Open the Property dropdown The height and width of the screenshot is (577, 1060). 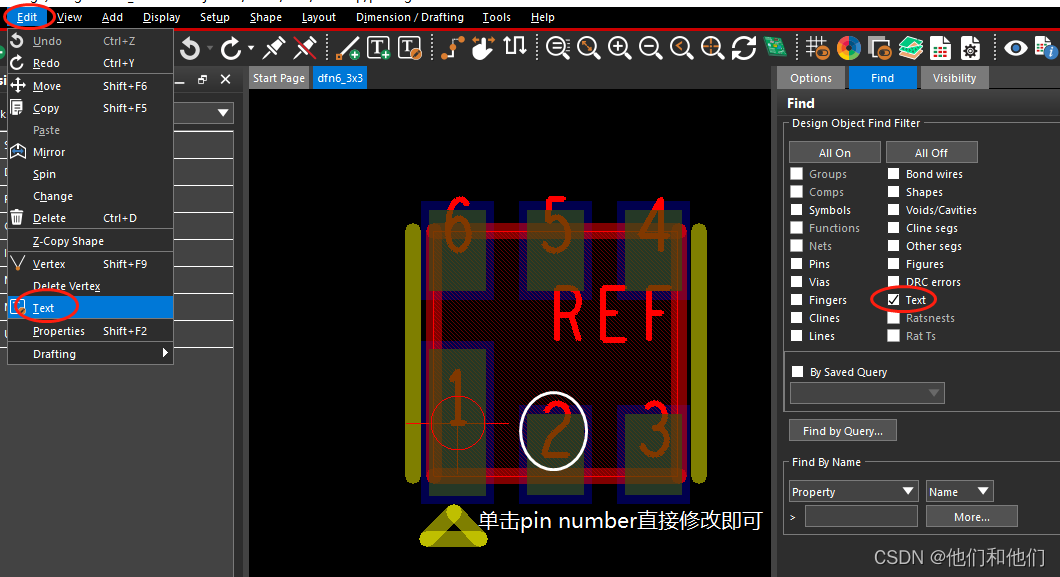854,491
